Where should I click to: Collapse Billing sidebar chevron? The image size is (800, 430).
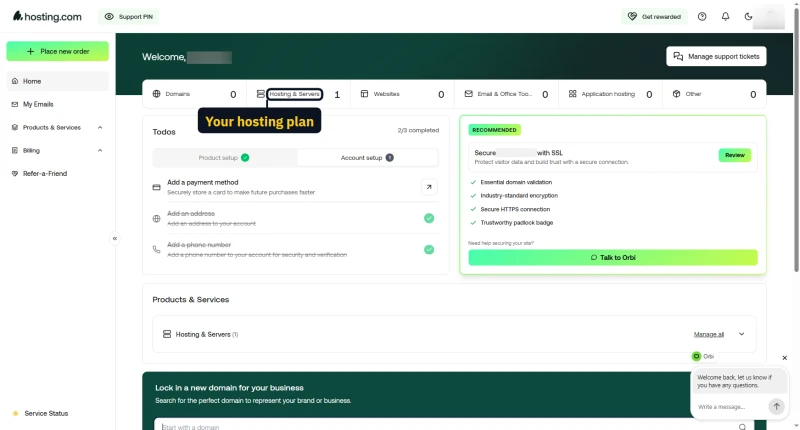[x=100, y=150]
